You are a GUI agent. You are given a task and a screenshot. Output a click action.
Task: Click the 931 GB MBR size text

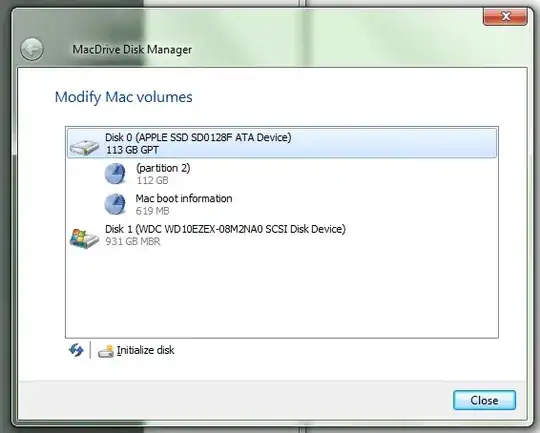click(x=133, y=241)
